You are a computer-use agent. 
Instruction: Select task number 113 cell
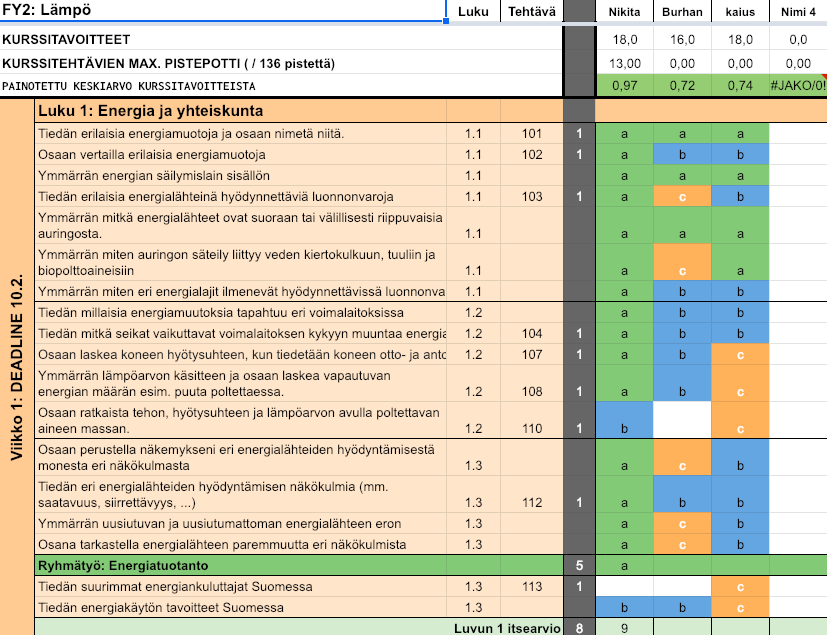coord(532,586)
